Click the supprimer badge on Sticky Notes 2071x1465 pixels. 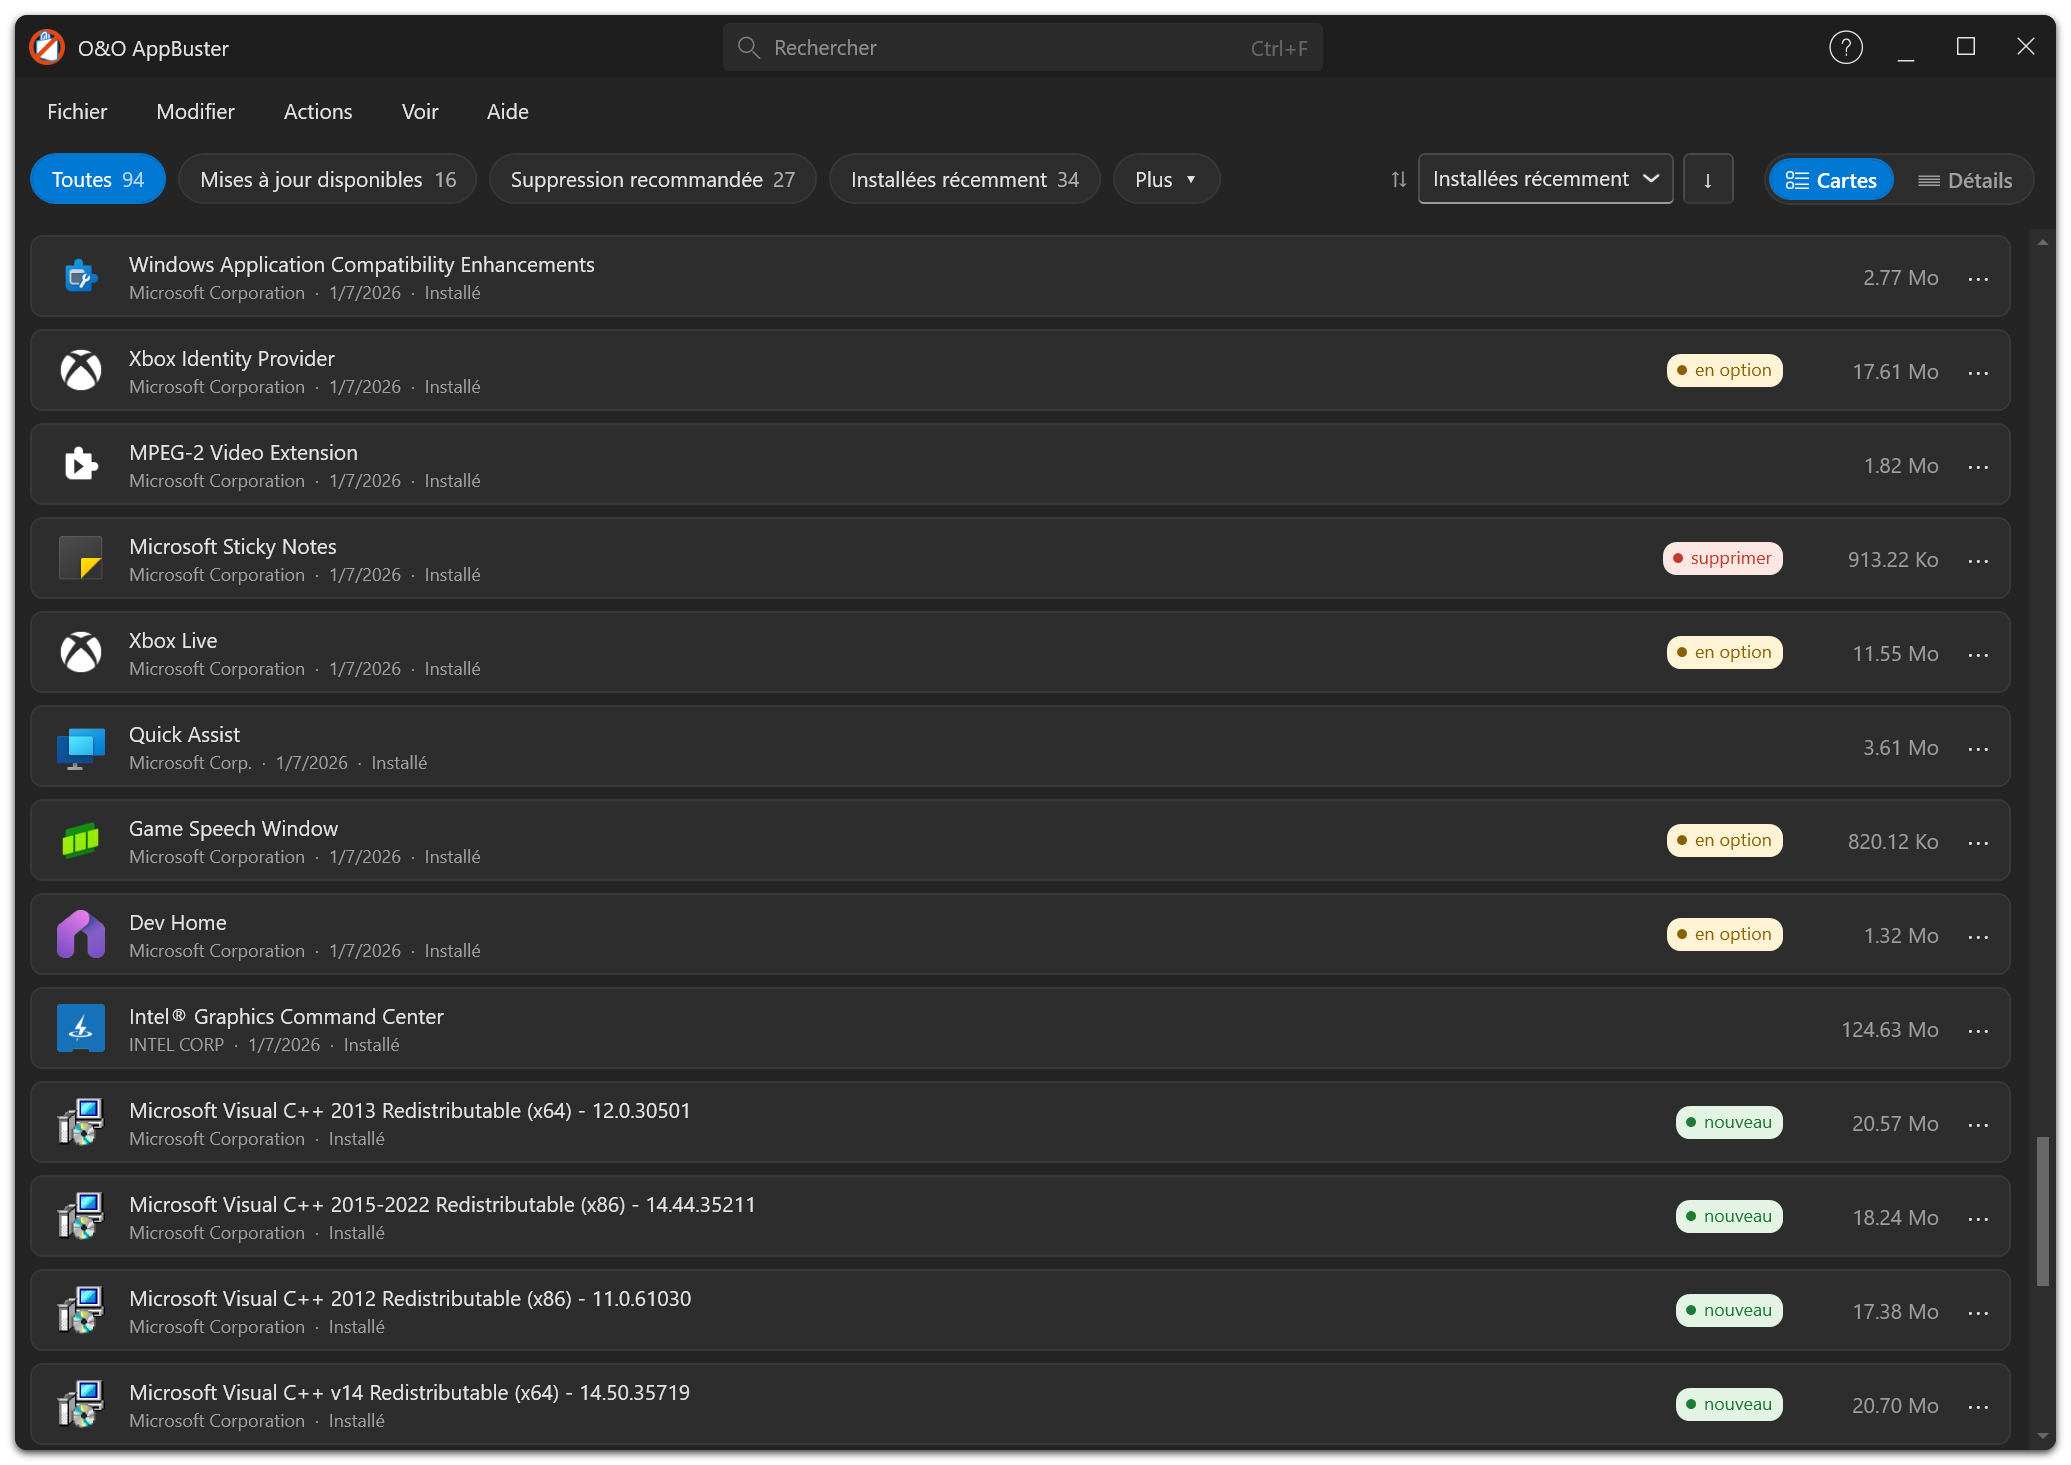coord(1722,558)
